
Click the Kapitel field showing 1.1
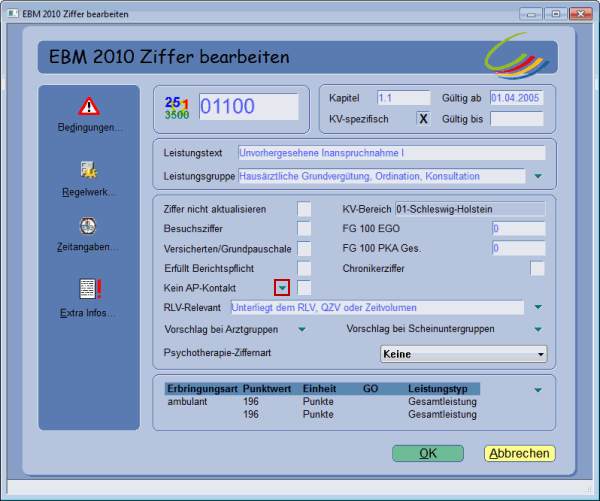[404, 98]
